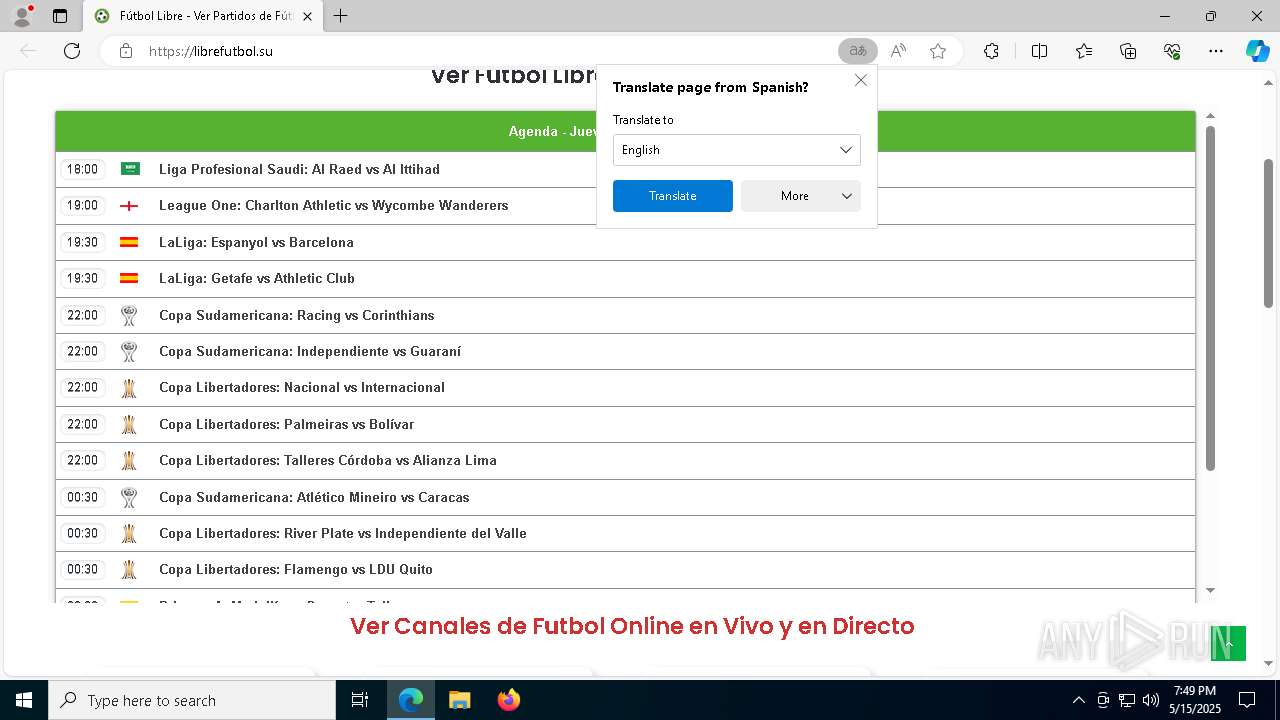Click Spain flag beside Espanyol vs Barcelona

point(129,242)
